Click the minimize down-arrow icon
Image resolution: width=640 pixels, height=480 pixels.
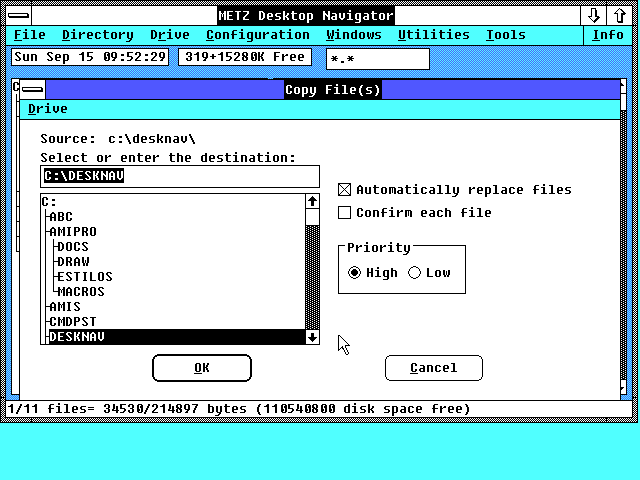coord(593,16)
